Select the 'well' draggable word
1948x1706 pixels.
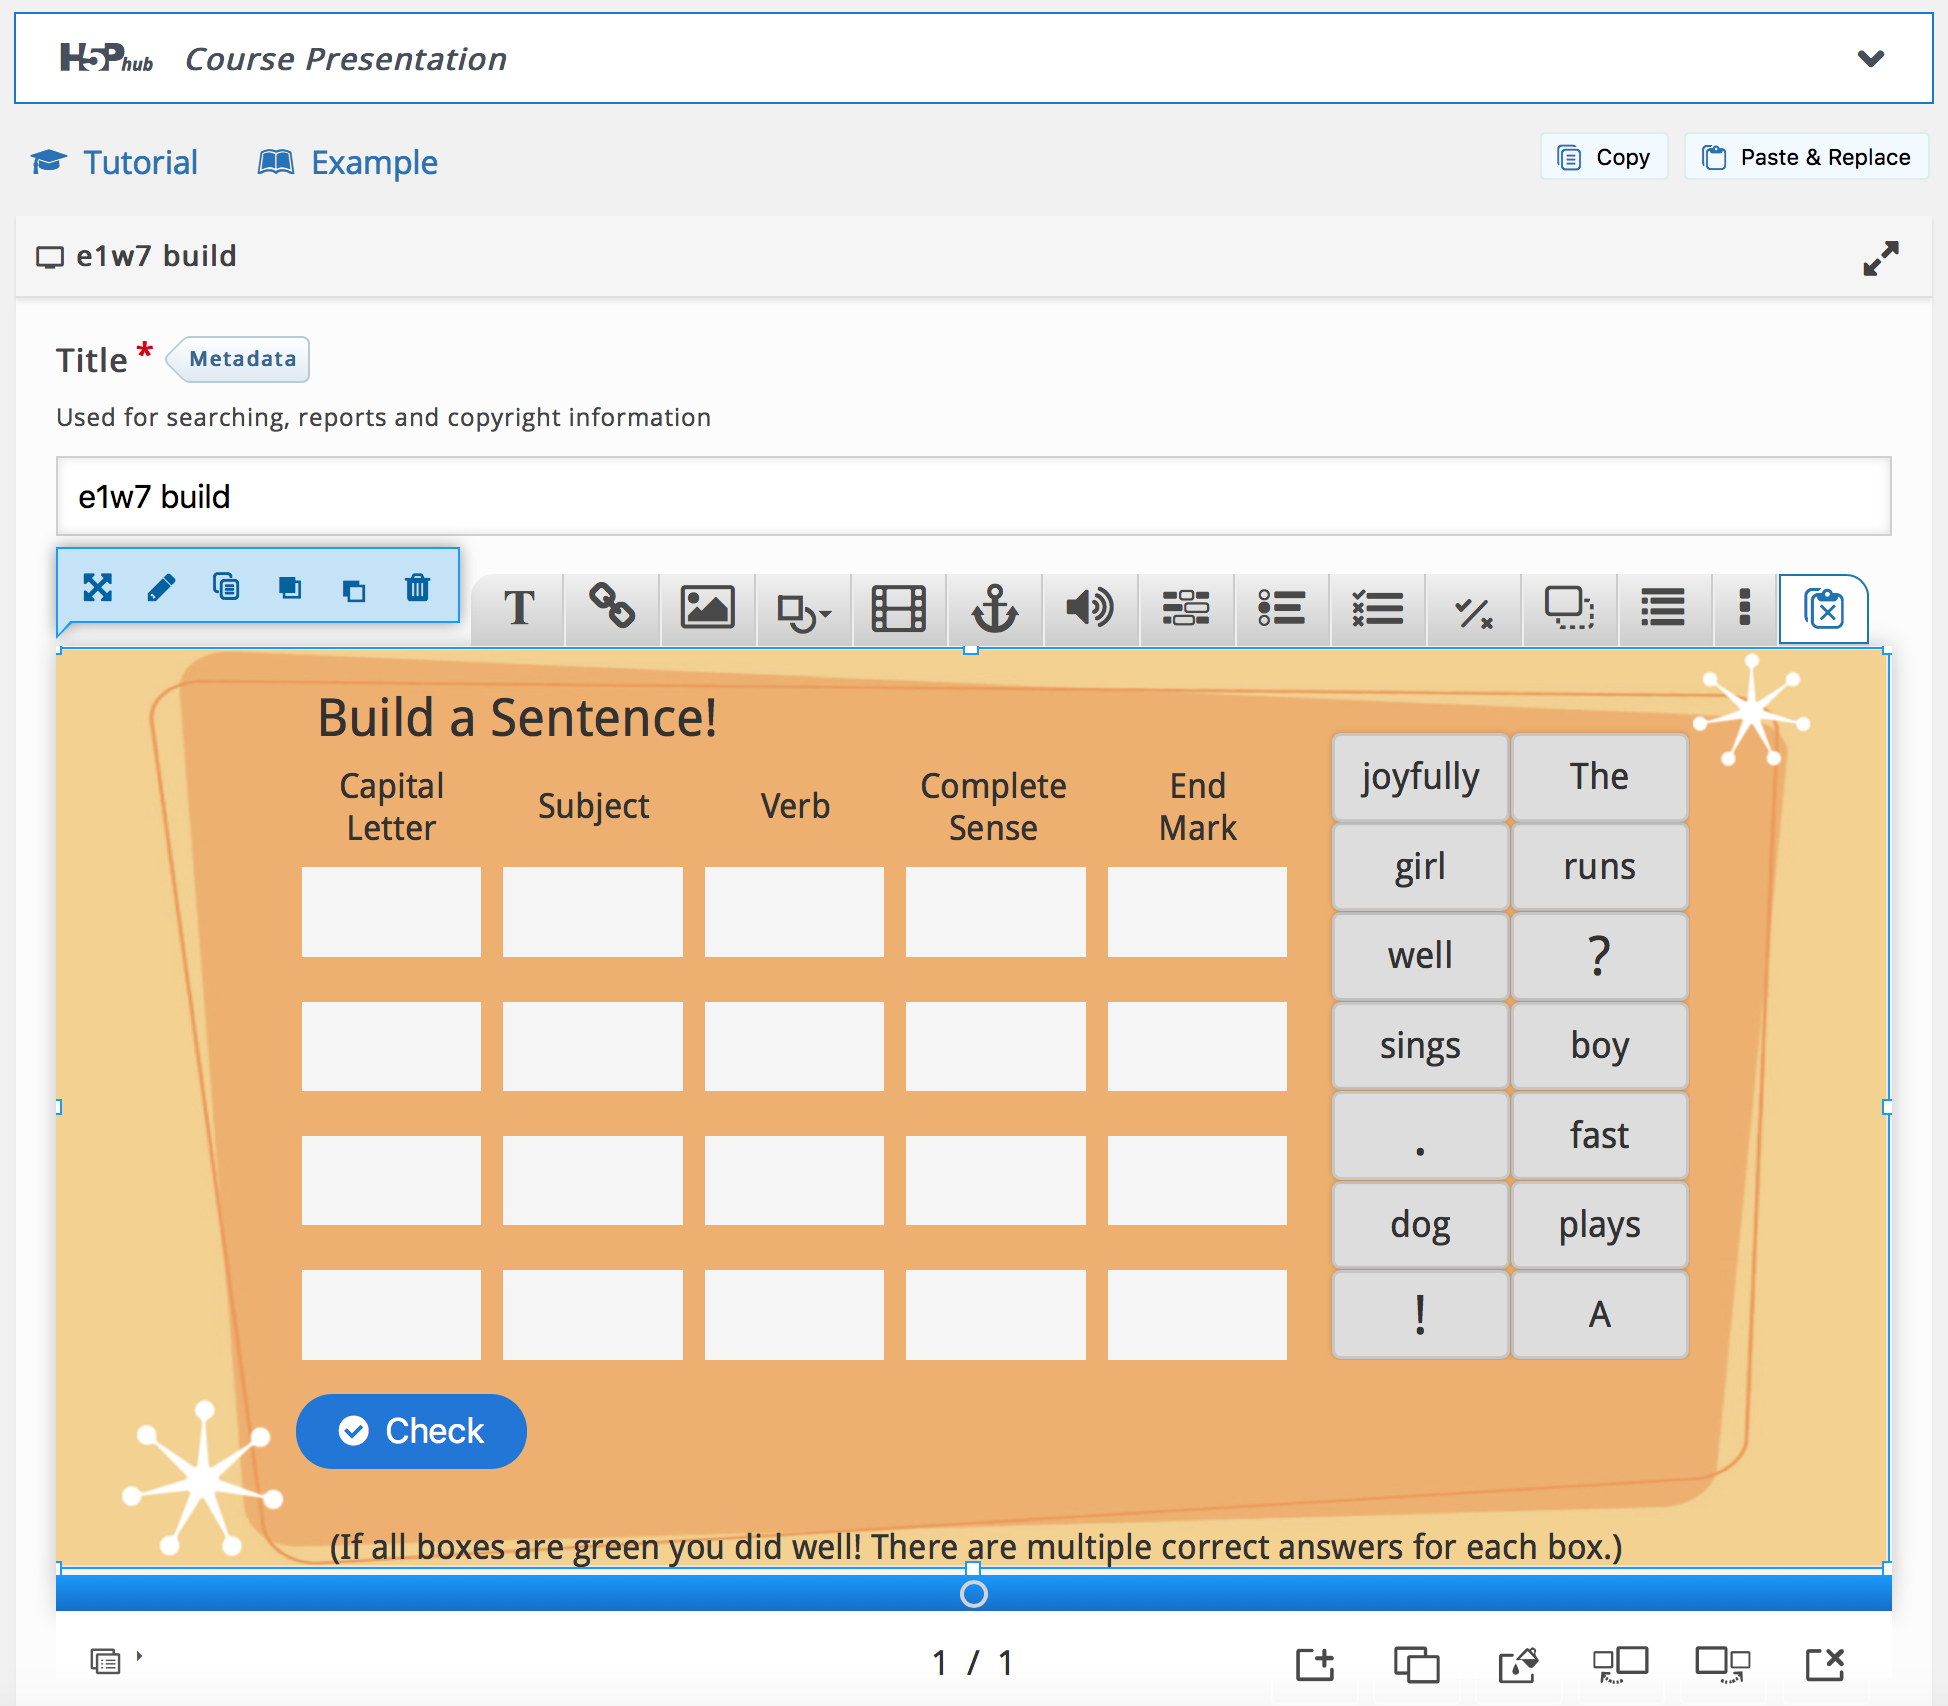(x=1420, y=956)
